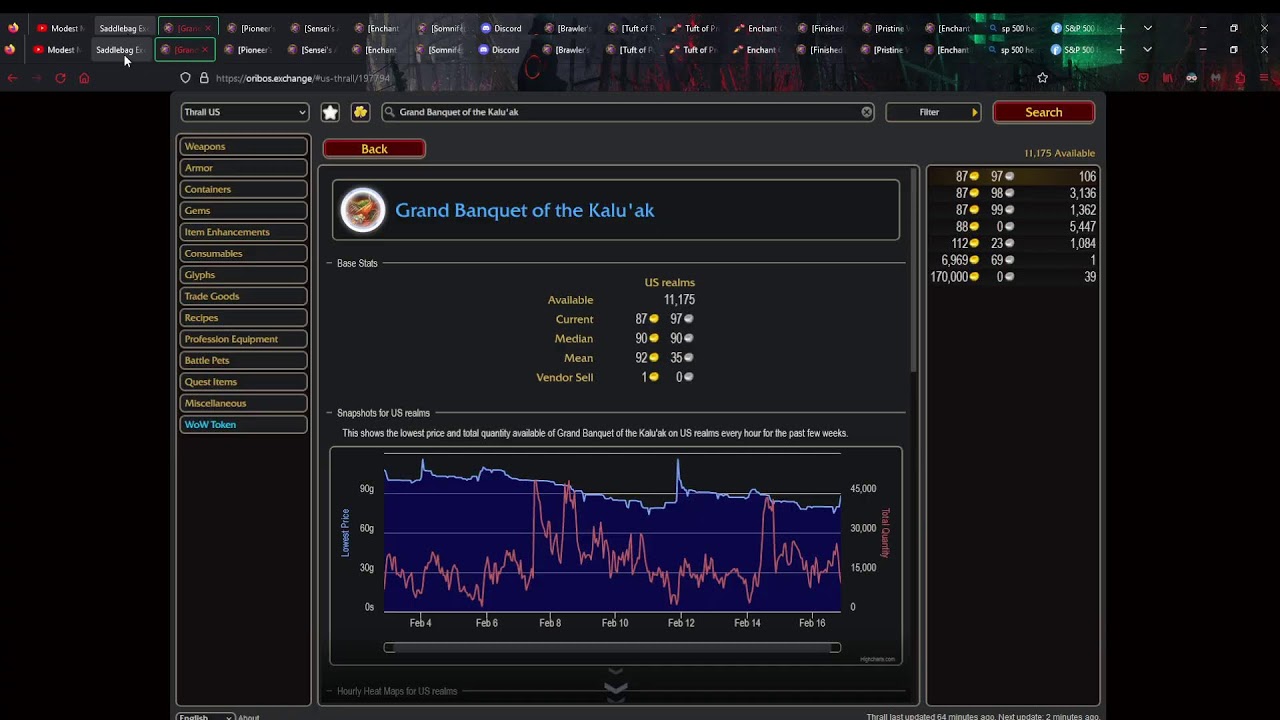Click the red Search button
Viewport: 1280px width, 720px height.
click(1044, 112)
